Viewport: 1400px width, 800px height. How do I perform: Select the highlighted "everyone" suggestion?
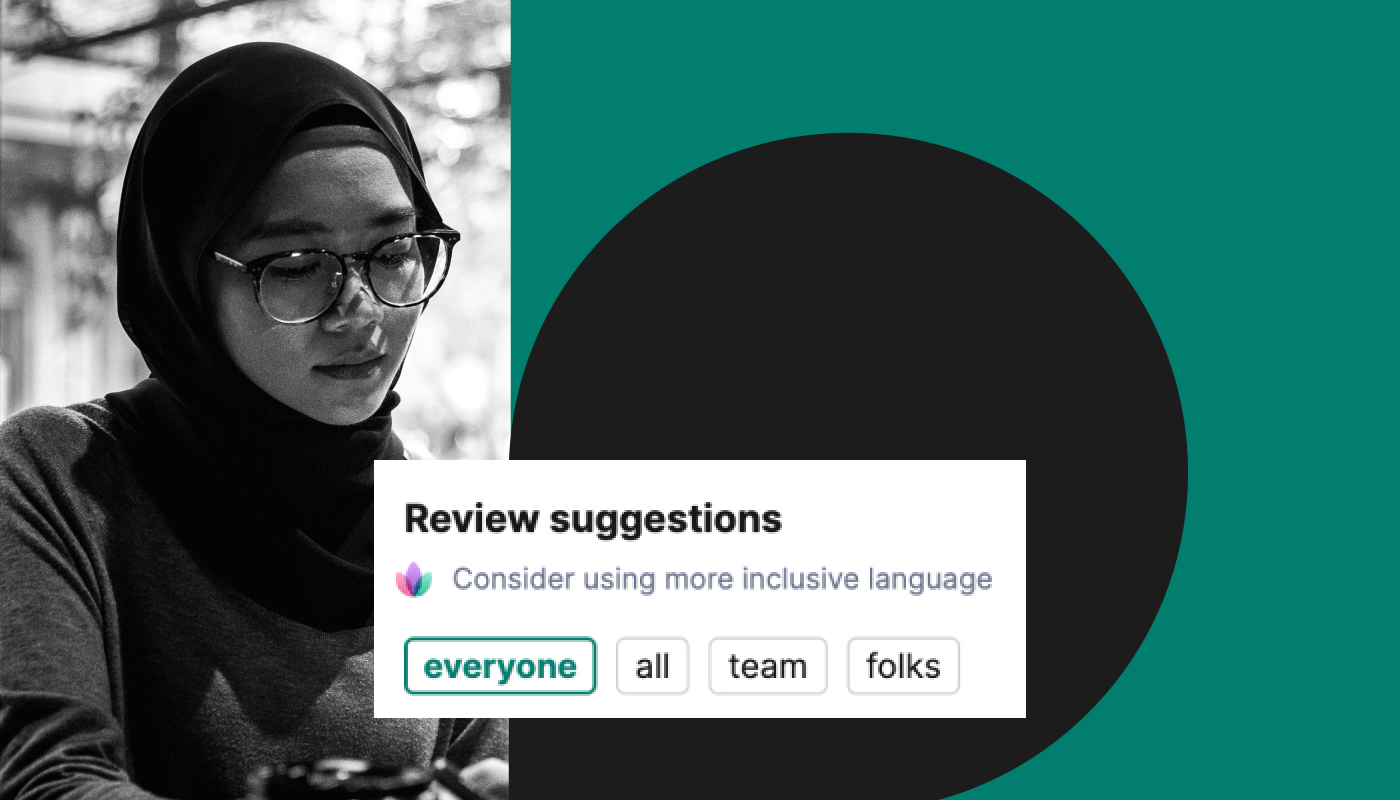click(x=500, y=666)
